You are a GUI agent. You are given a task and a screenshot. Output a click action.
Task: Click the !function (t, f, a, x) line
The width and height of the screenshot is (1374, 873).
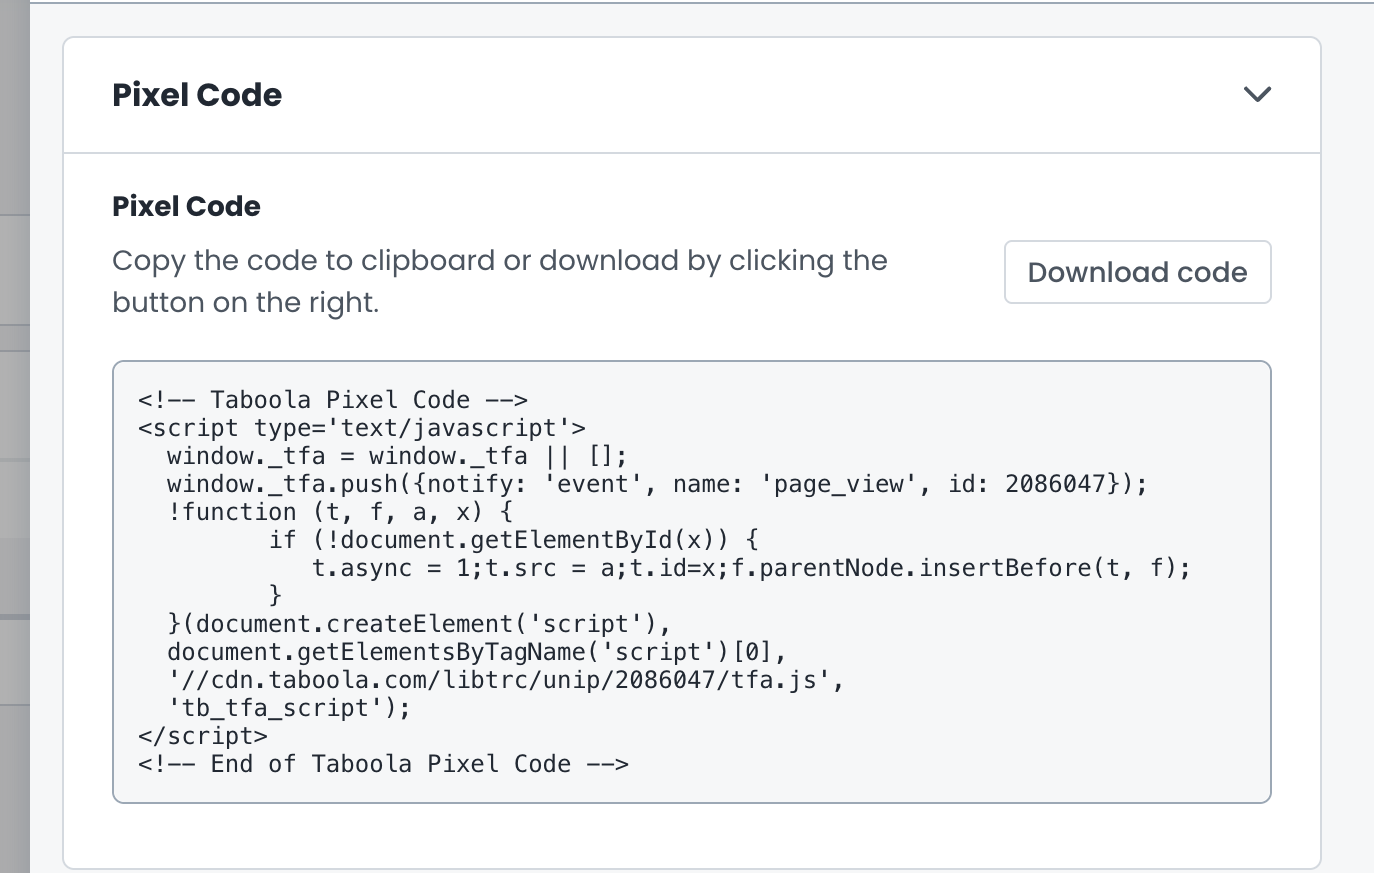[340, 512]
